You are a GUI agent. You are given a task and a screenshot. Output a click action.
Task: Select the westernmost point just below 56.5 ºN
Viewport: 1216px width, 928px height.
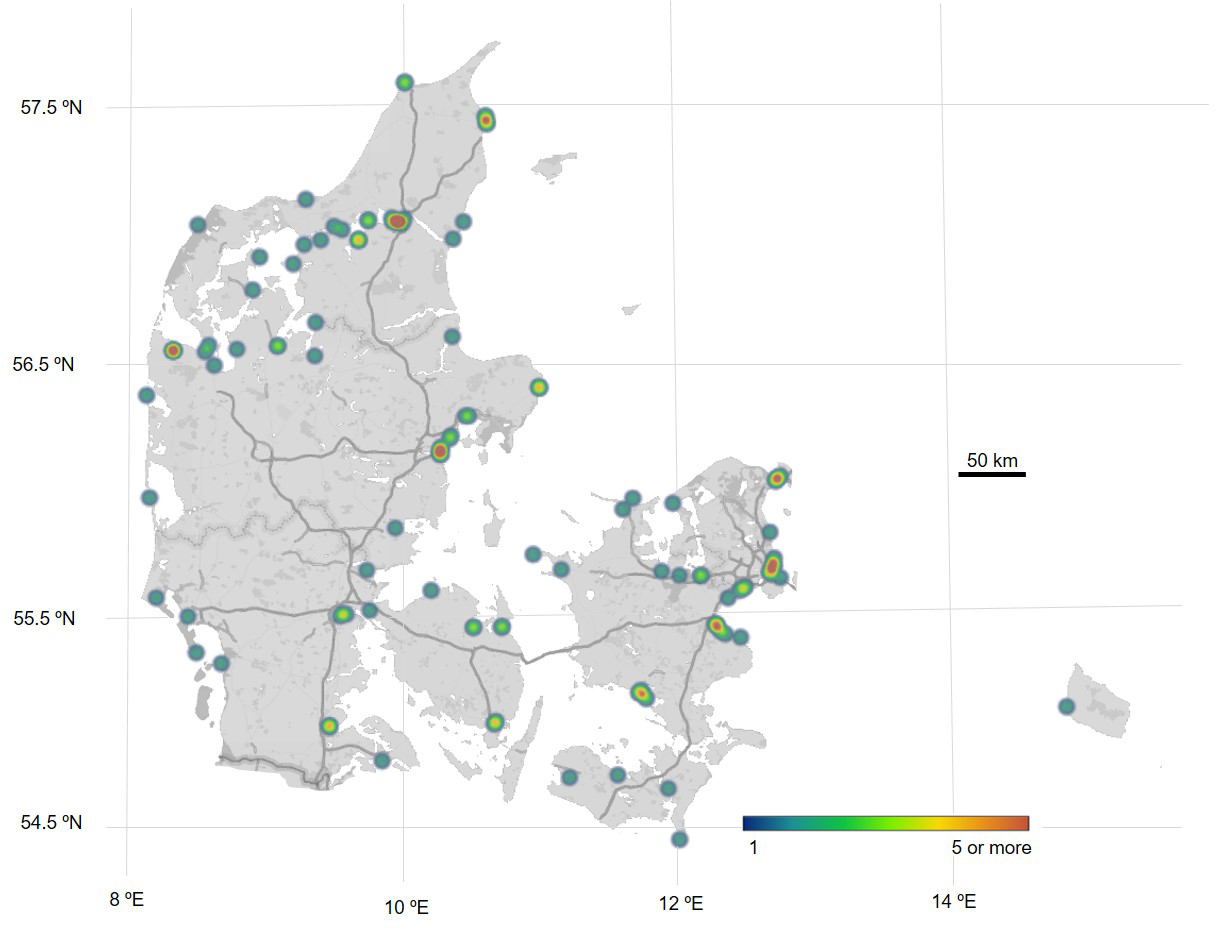tap(146, 395)
